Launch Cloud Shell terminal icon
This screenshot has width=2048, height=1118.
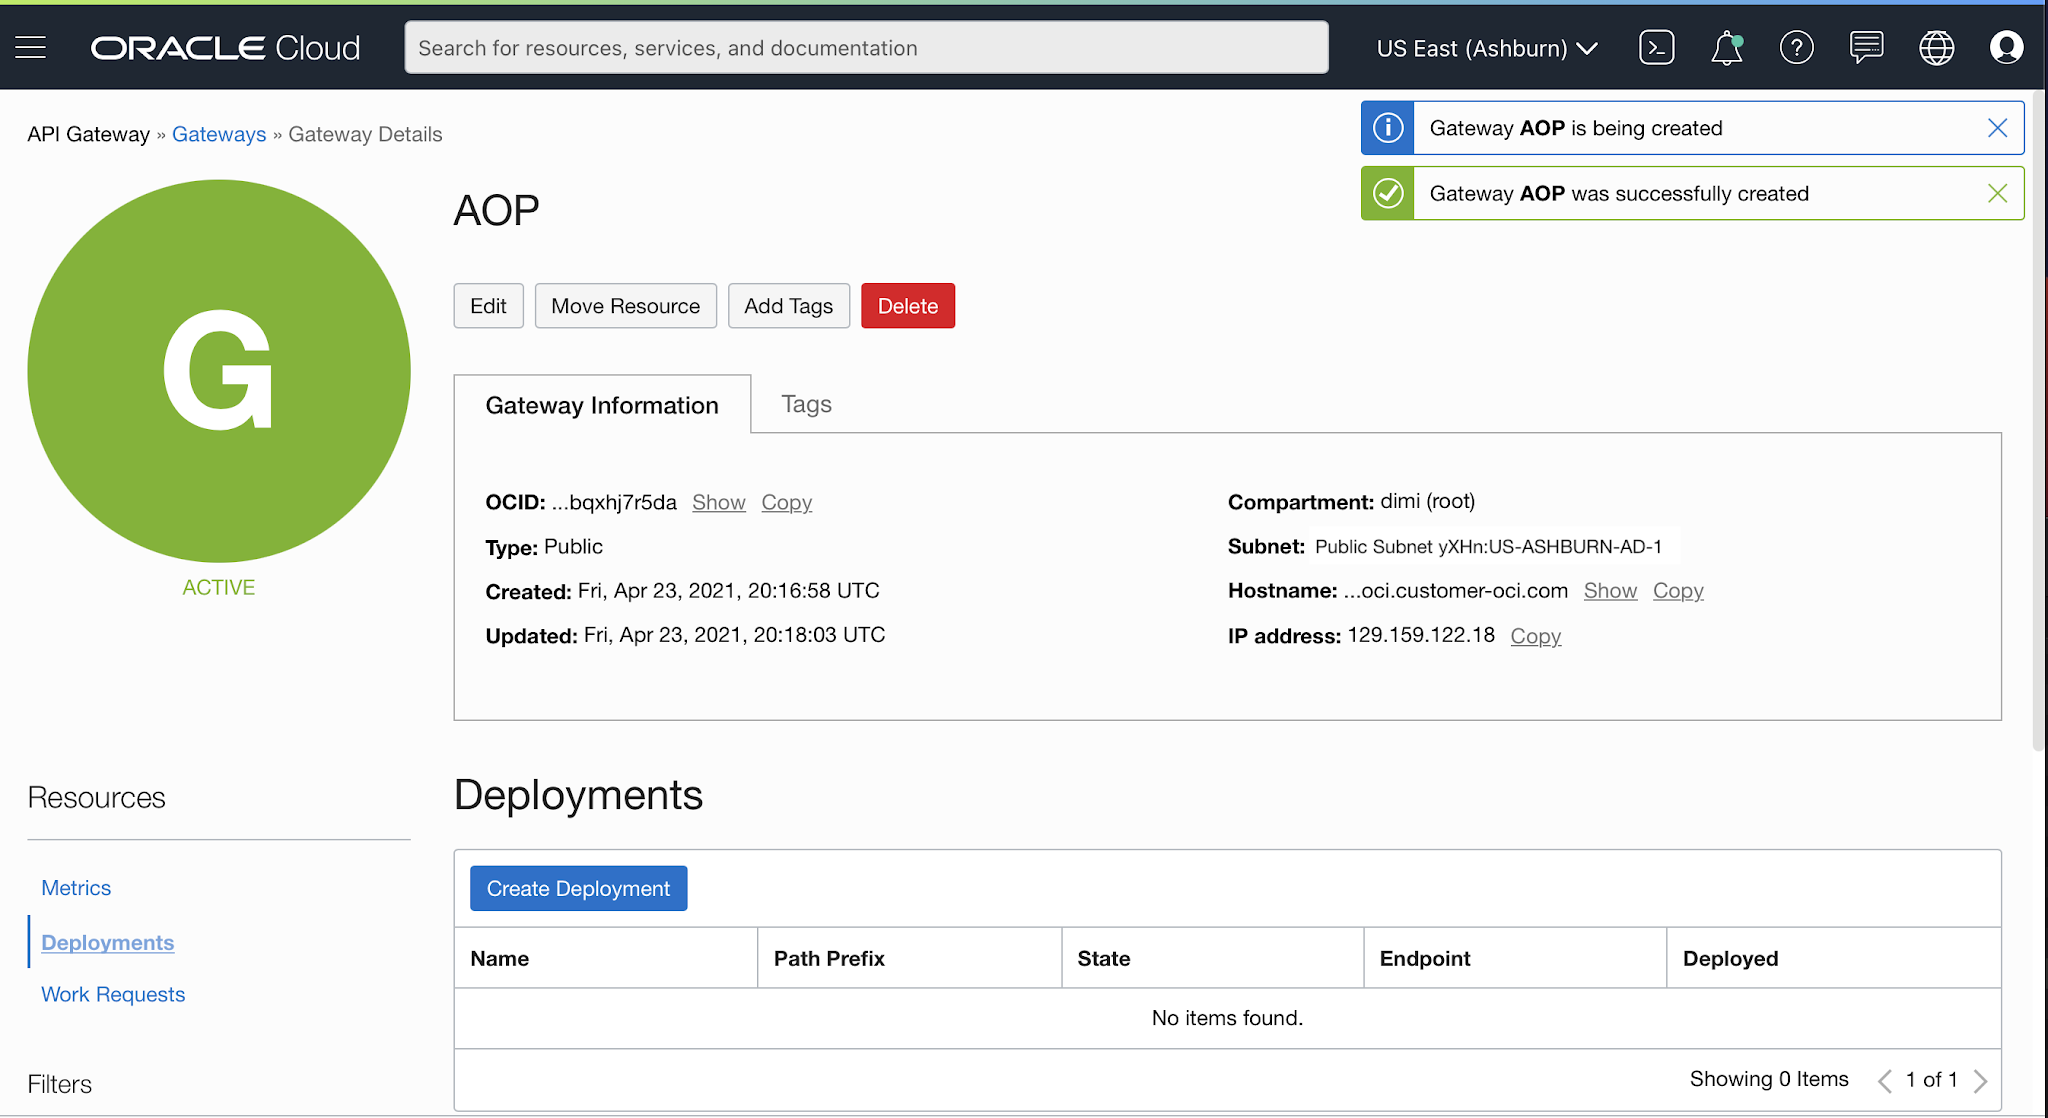[x=1656, y=47]
